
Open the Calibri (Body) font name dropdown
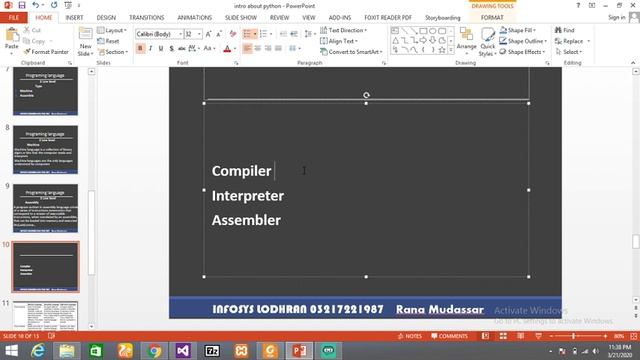(x=180, y=34)
